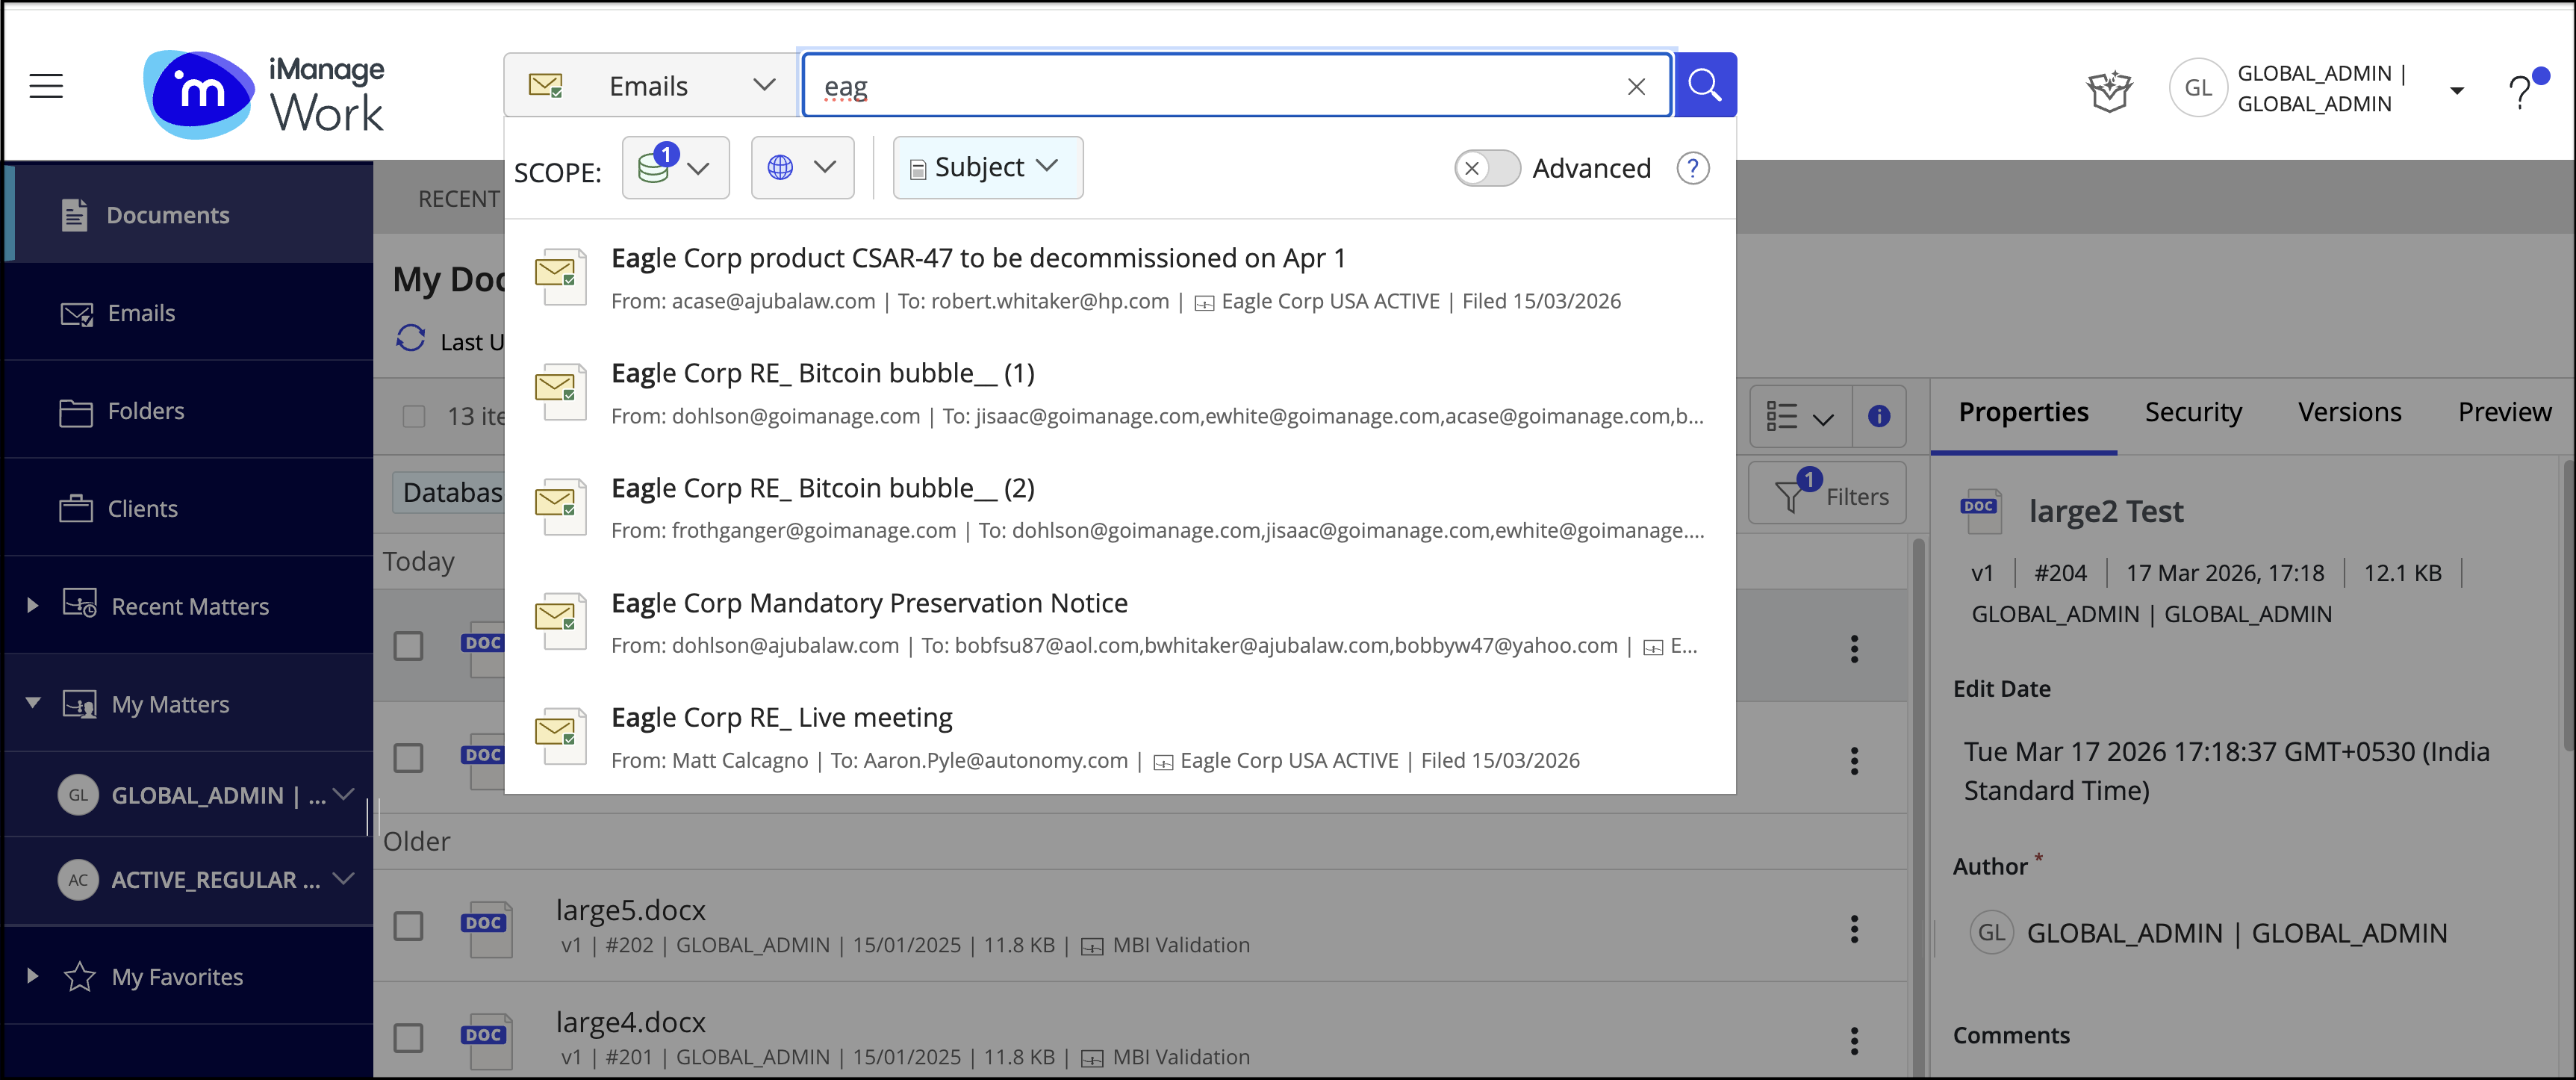The height and width of the screenshot is (1080, 2576).
Task: Click the refresh icon near Last Updated
Action: pos(410,339)
